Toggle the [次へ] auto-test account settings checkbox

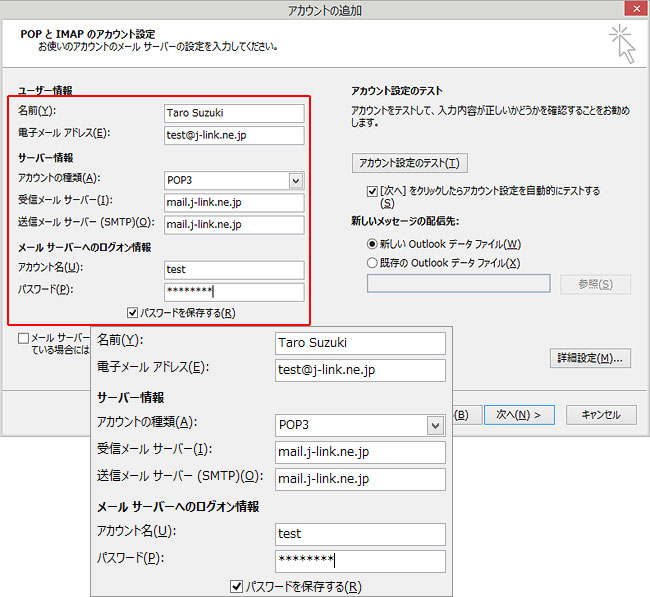(372, 191)
